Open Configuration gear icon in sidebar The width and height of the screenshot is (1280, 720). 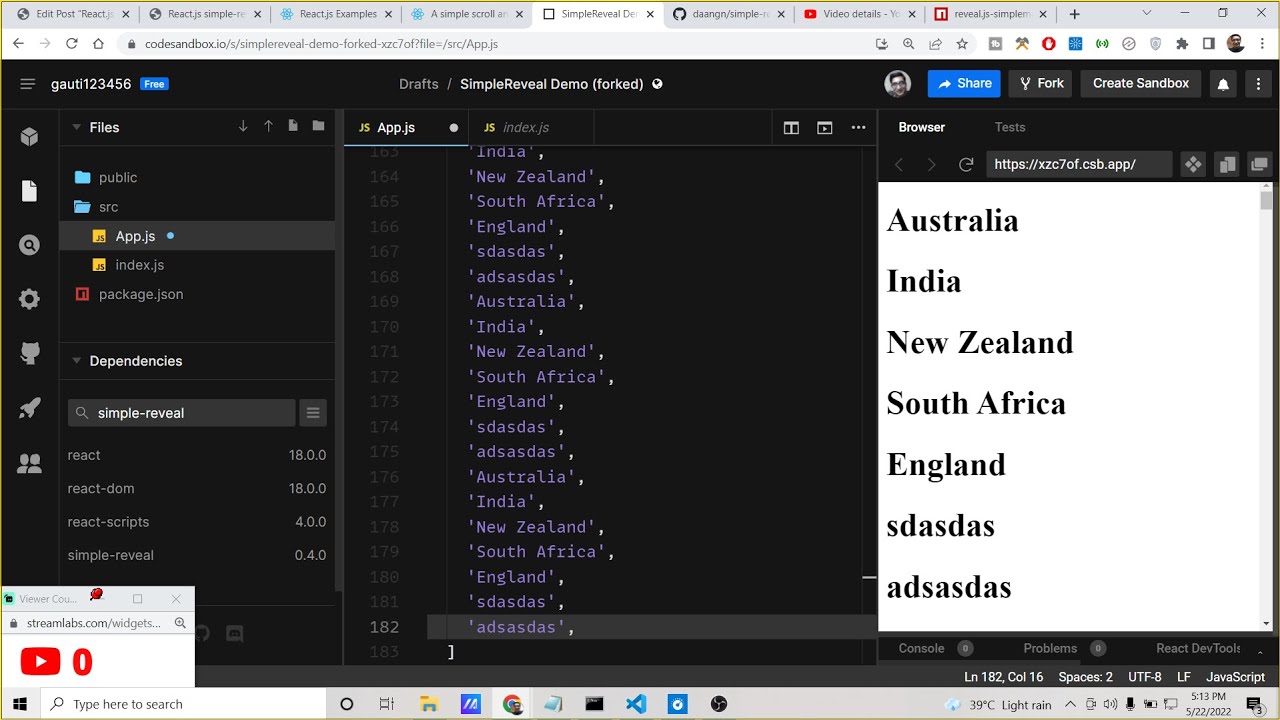[29, 299]
